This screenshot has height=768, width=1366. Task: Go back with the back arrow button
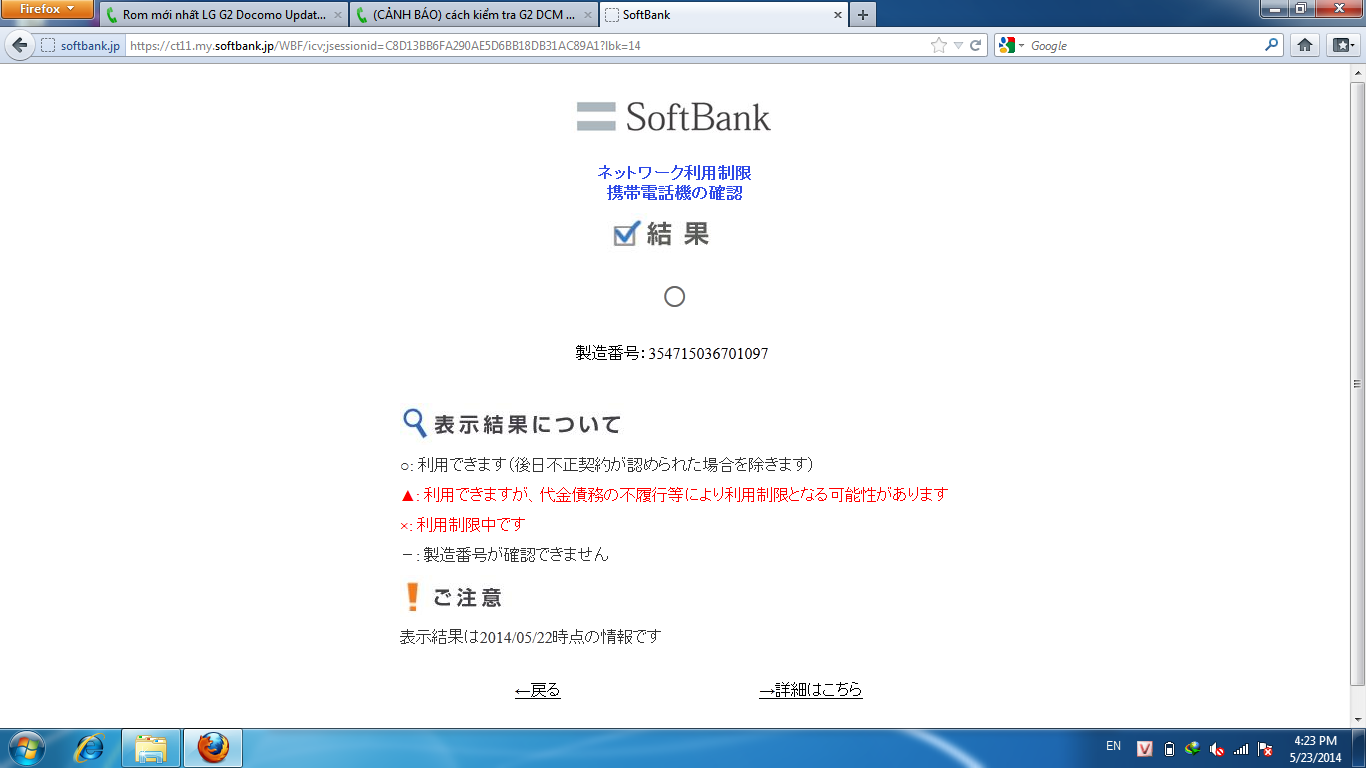tap(19, 45)
